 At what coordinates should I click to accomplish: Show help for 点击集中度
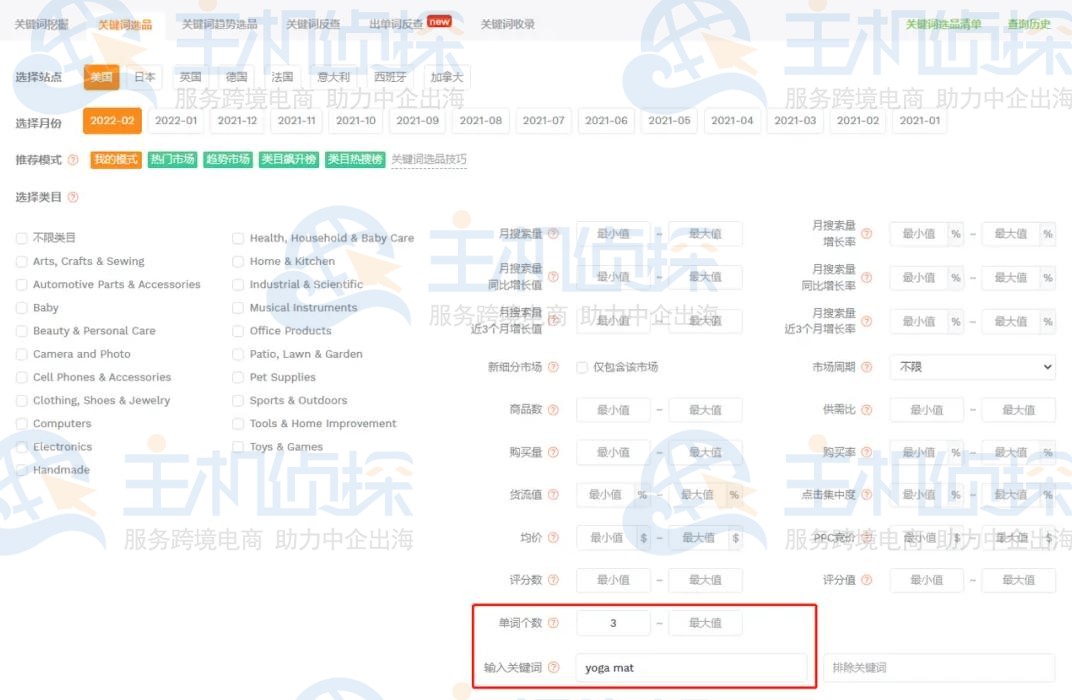[867, 494]
